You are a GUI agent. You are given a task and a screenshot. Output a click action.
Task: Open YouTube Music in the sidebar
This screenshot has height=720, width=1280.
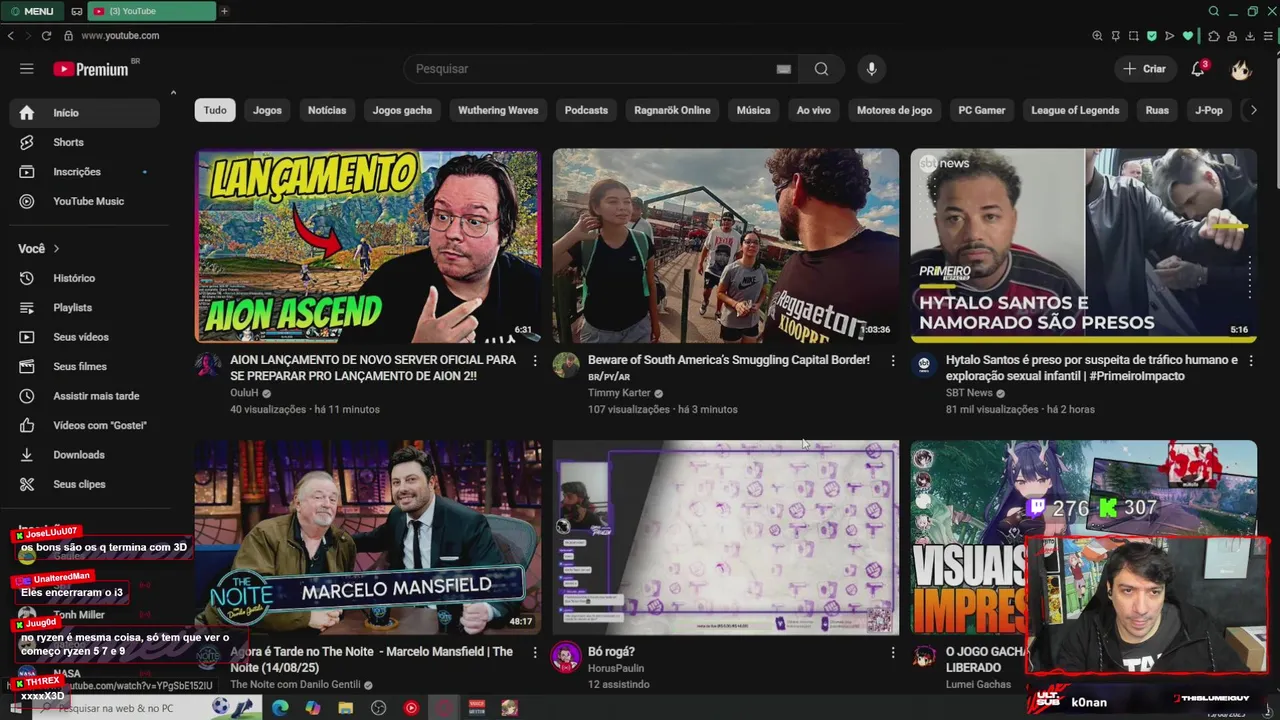[x=85, y=201]
